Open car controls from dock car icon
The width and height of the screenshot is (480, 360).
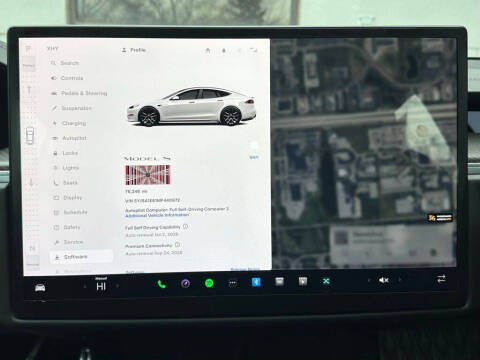click(40, 287)
